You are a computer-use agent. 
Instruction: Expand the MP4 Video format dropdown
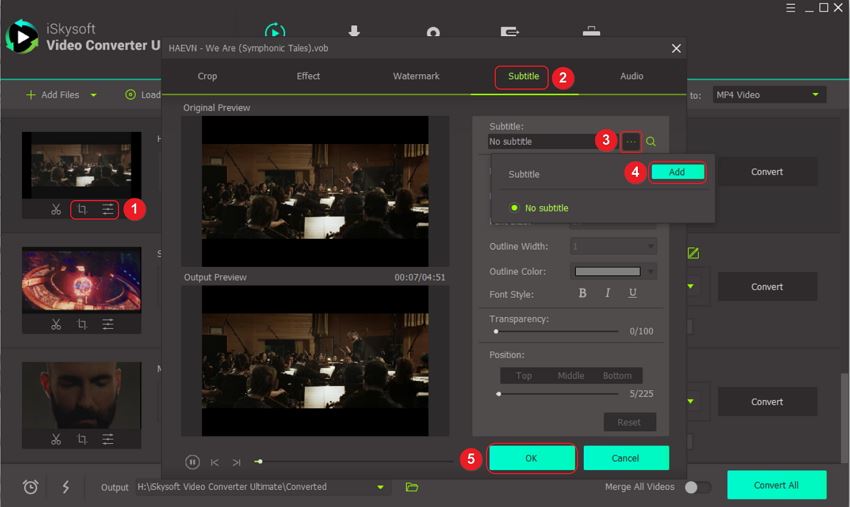click(x=816, y=95)
